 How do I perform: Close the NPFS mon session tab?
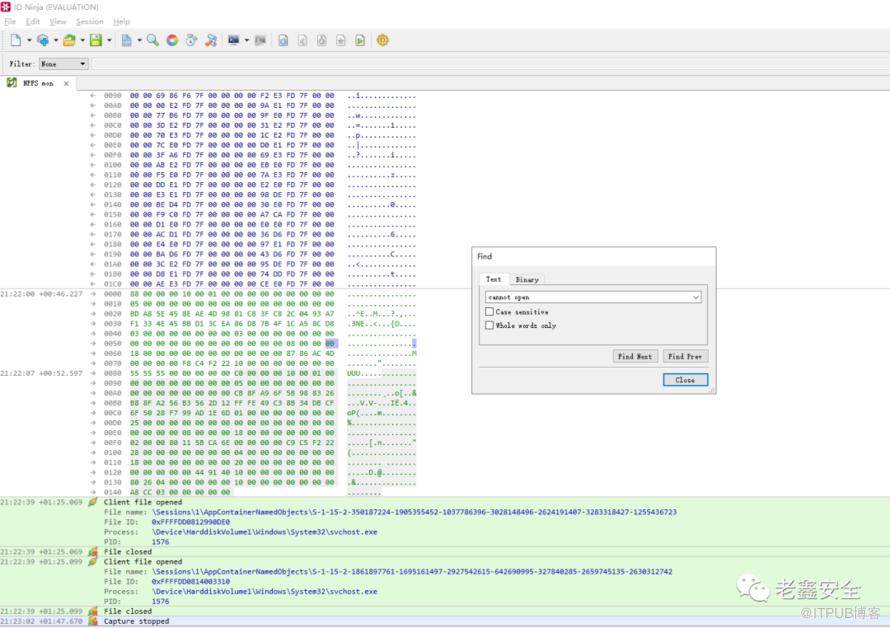[x=67, y=83]
